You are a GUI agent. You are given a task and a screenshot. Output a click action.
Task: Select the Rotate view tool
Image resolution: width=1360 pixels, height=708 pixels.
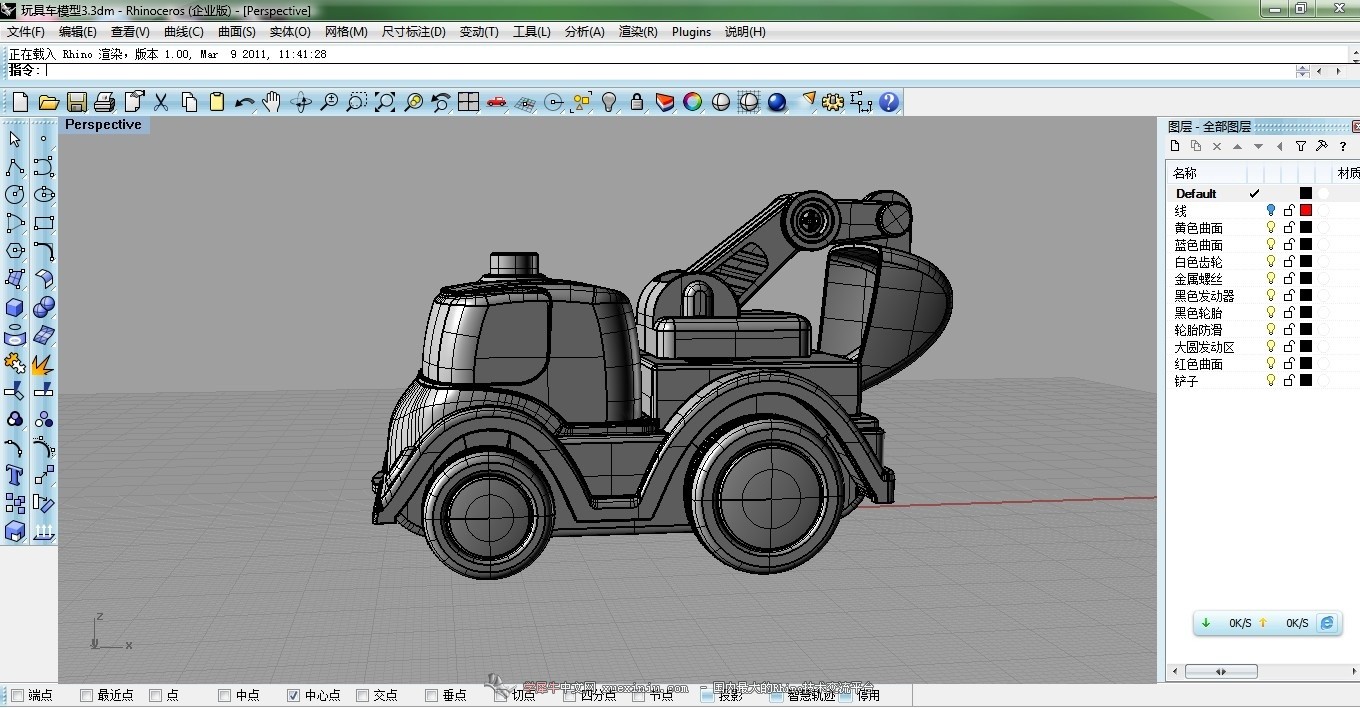click(x=301, y=102)
